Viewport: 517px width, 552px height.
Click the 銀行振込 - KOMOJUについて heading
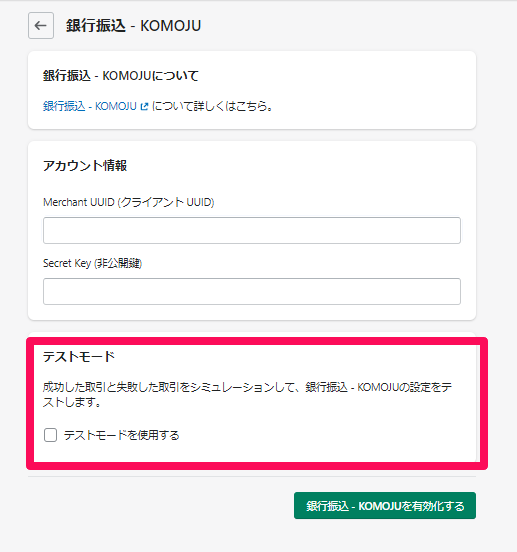click(121, 76)
